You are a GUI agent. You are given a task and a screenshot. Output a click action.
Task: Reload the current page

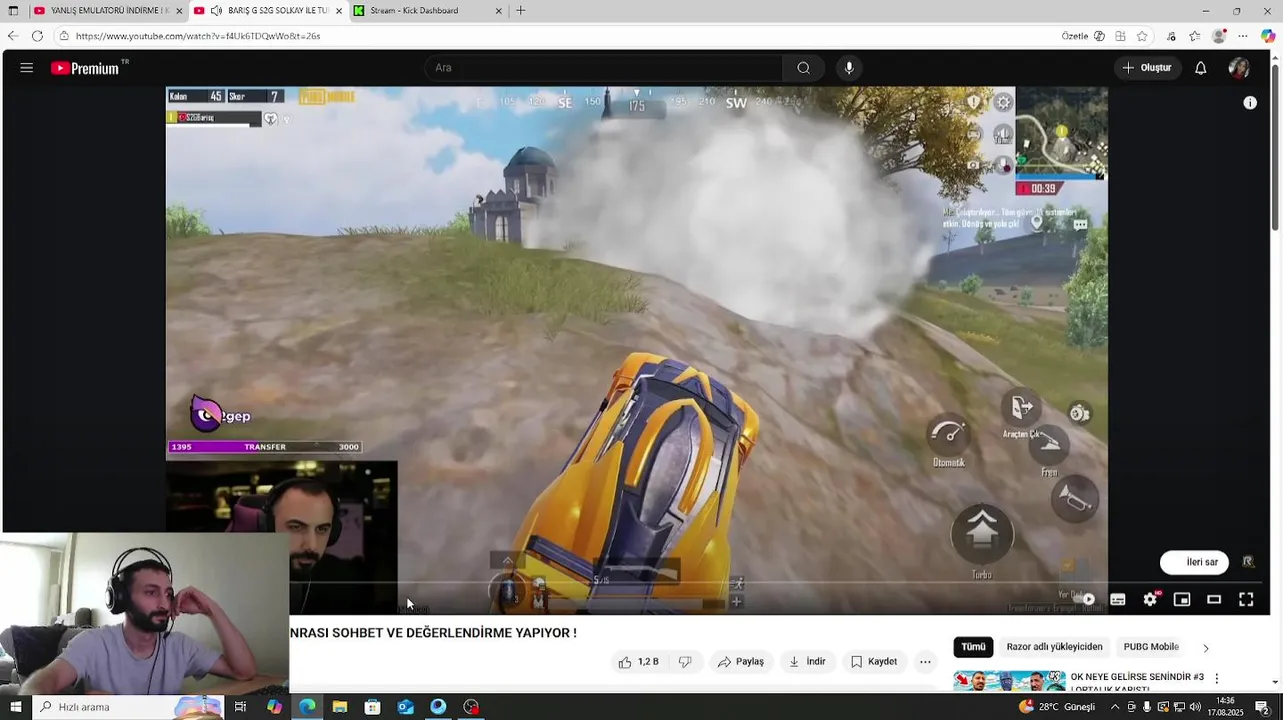pos(37,36)
